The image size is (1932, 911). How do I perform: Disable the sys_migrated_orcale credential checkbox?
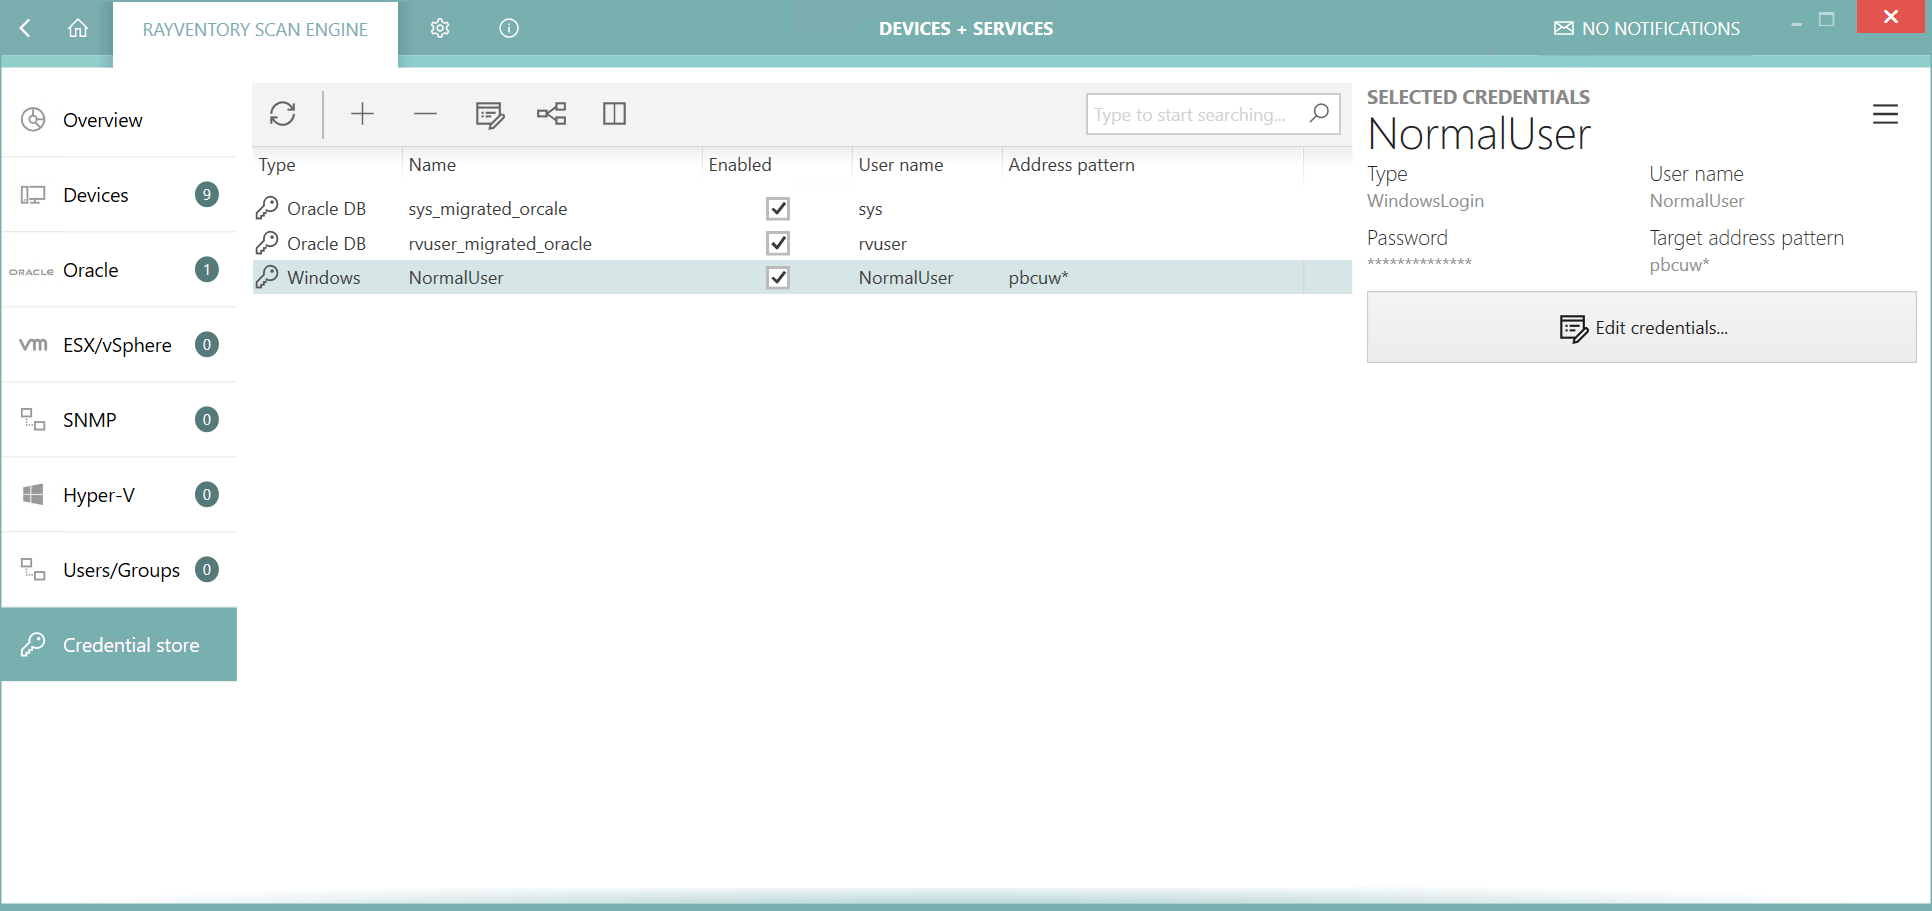coord(777,209)
